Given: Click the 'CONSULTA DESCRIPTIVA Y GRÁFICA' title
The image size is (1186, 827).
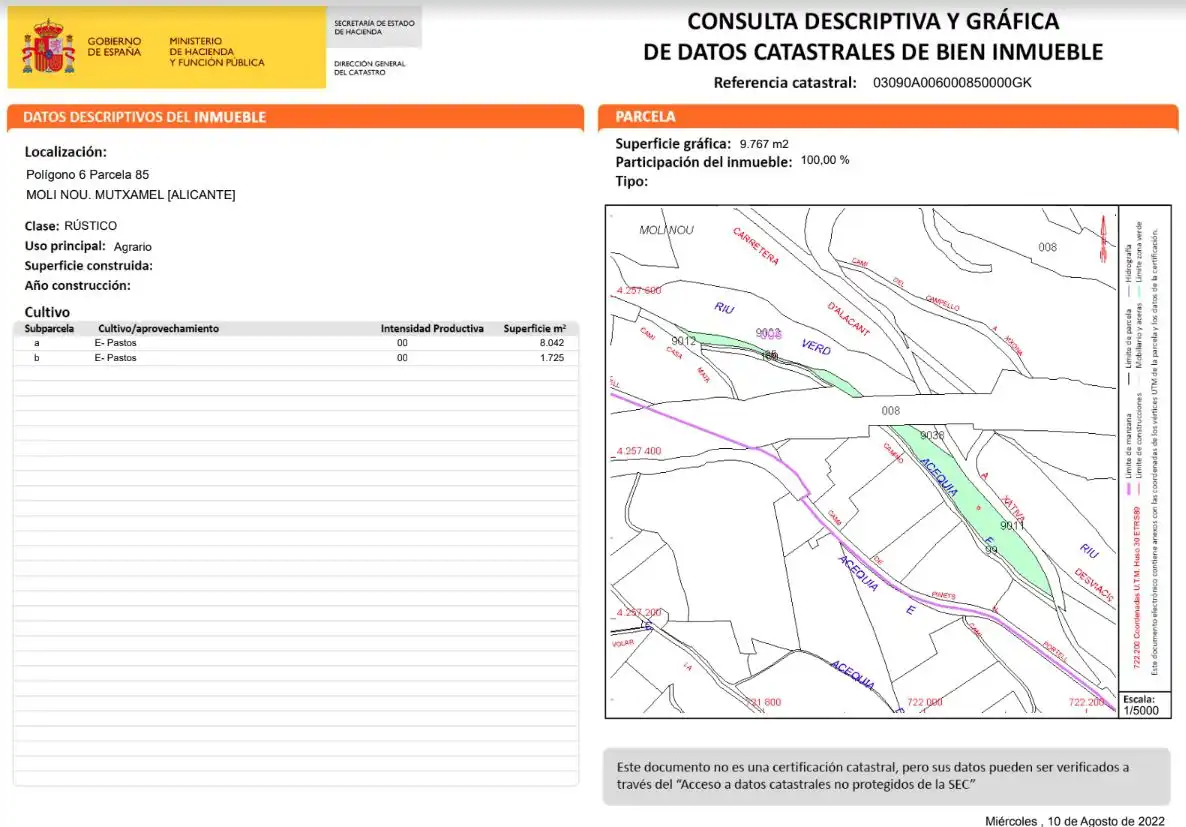Looking at the screenshot, I should click(873, 21).
